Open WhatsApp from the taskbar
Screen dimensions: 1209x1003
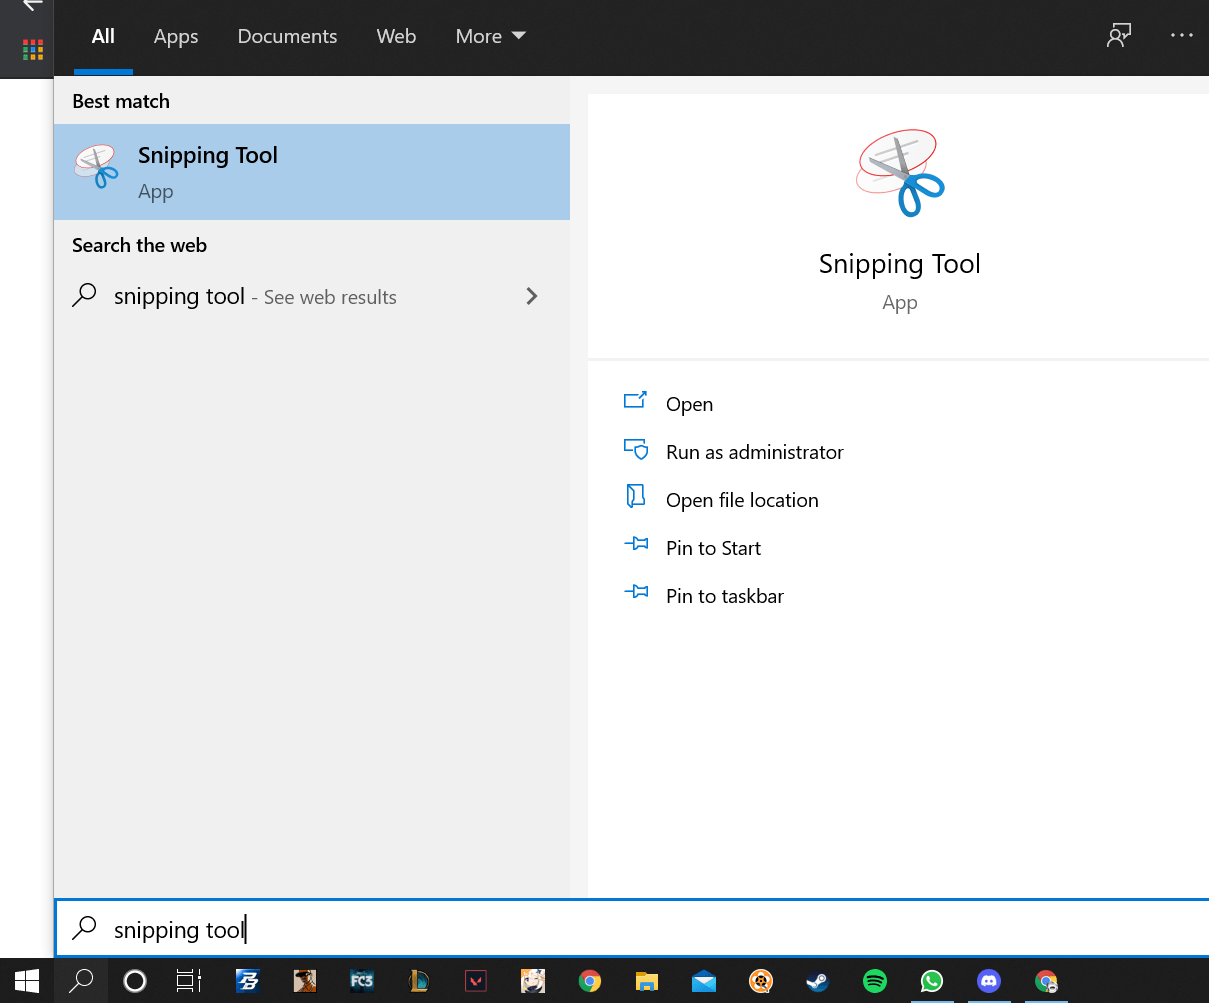932,981
